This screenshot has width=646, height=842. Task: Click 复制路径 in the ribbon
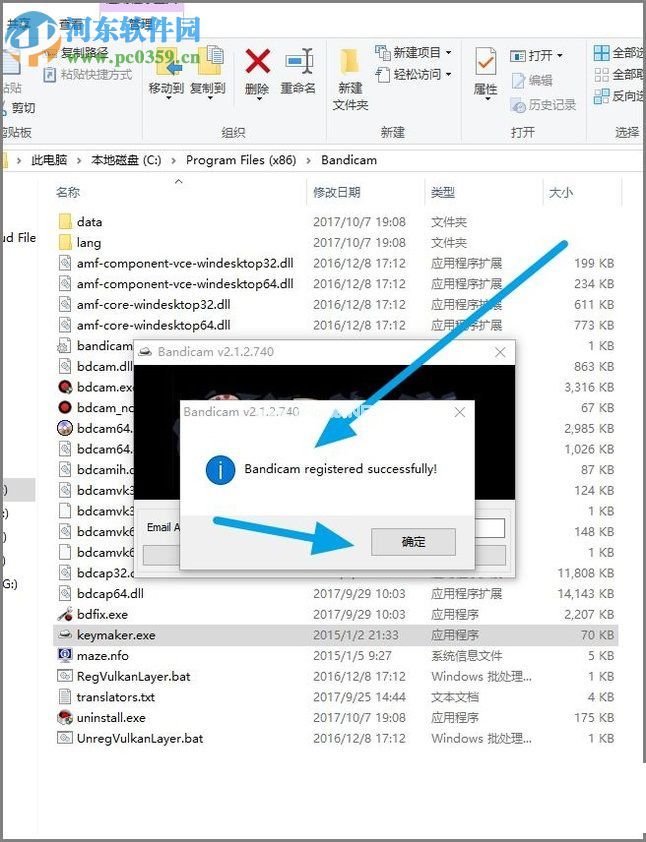pyautogui.click(x=78, y=53)
